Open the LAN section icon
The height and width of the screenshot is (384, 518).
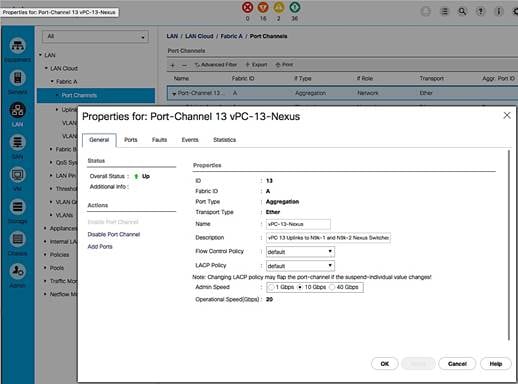(x=18, y=110)
